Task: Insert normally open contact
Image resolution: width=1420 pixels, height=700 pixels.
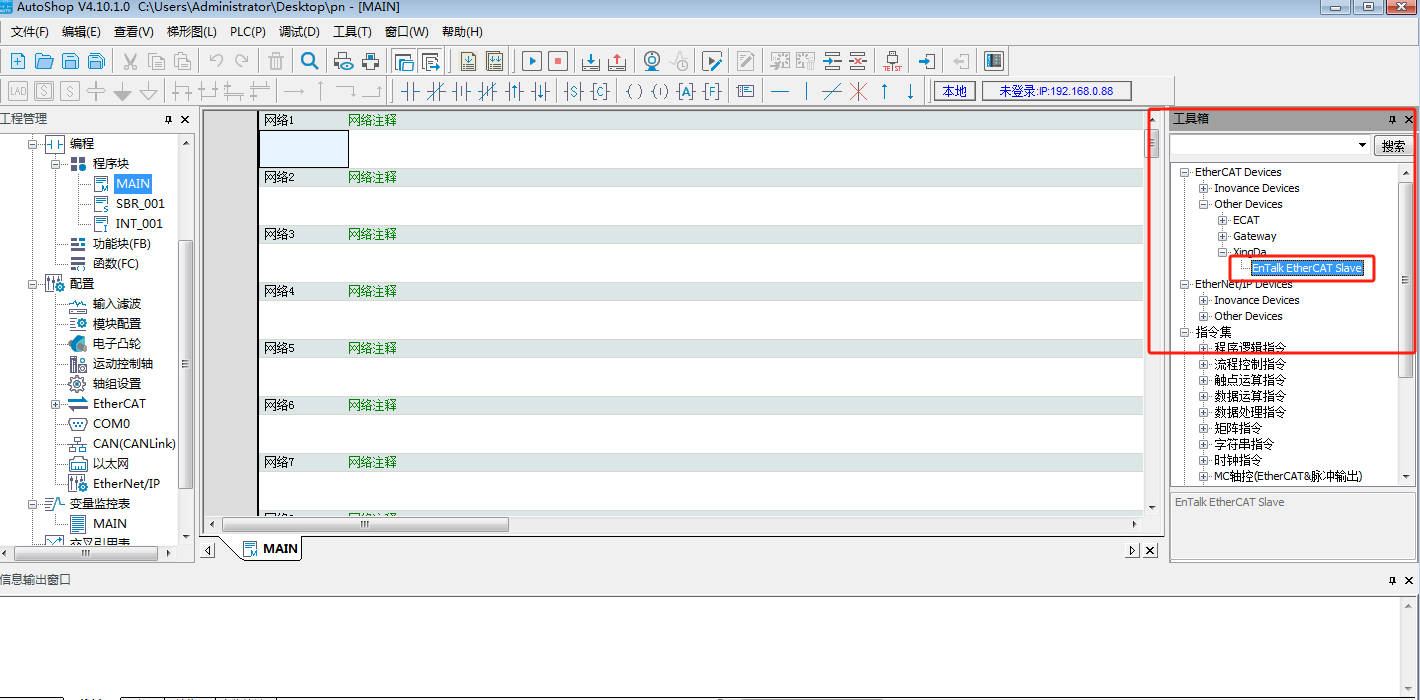Action: click(410, 91)
